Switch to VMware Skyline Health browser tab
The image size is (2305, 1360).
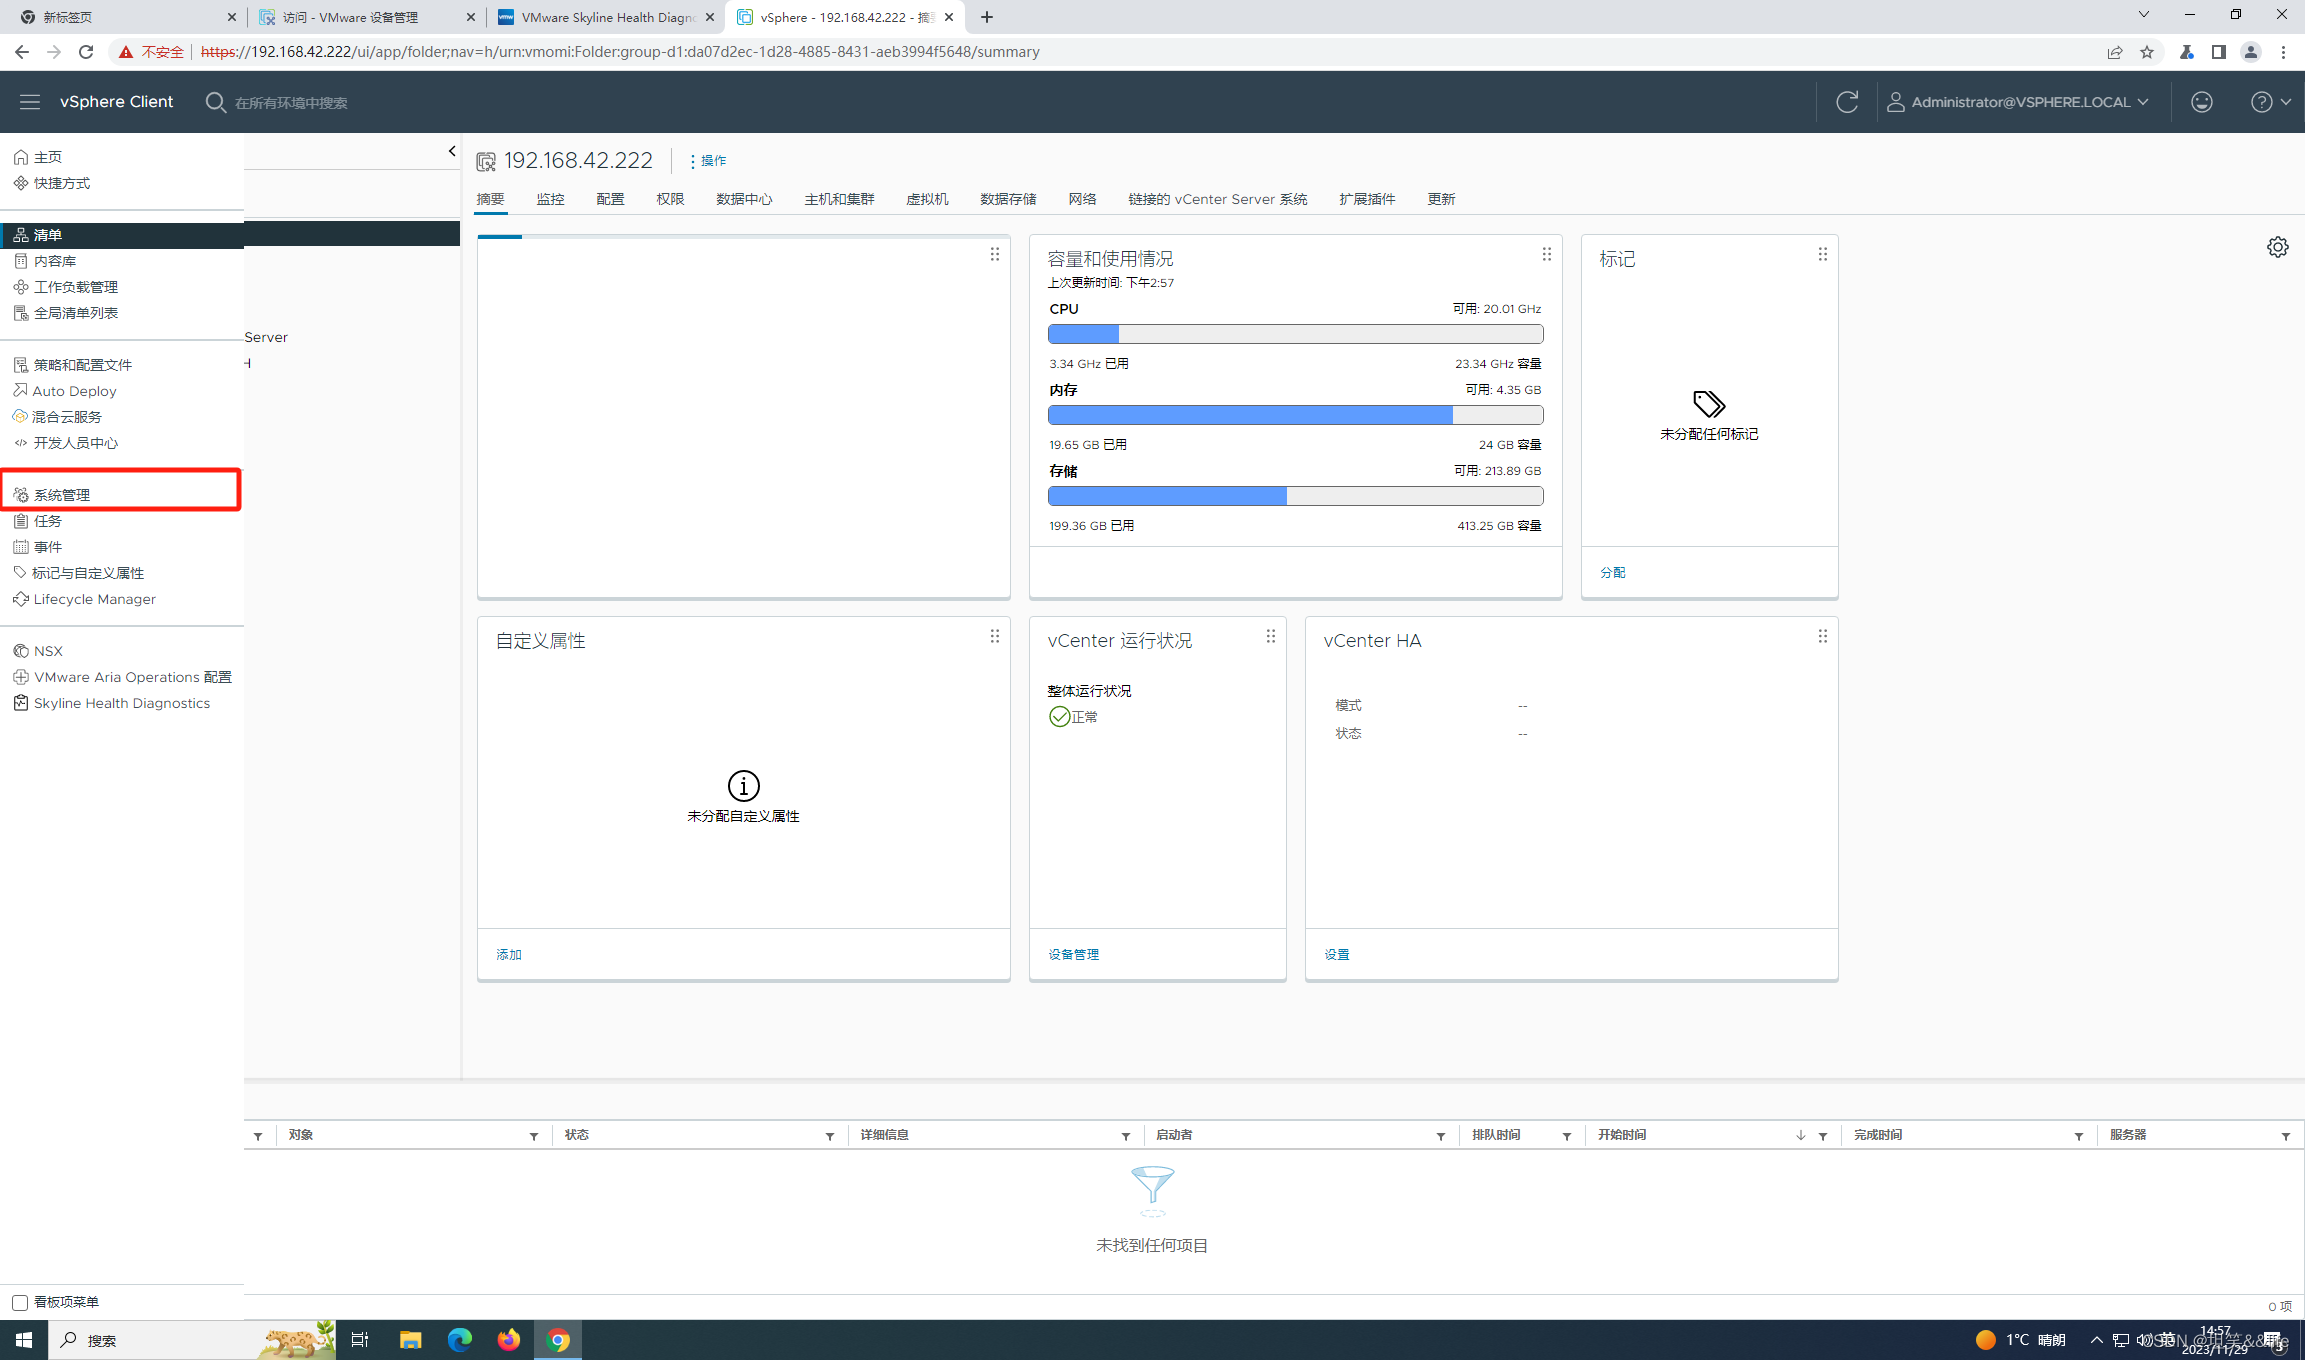pos(606,17)
